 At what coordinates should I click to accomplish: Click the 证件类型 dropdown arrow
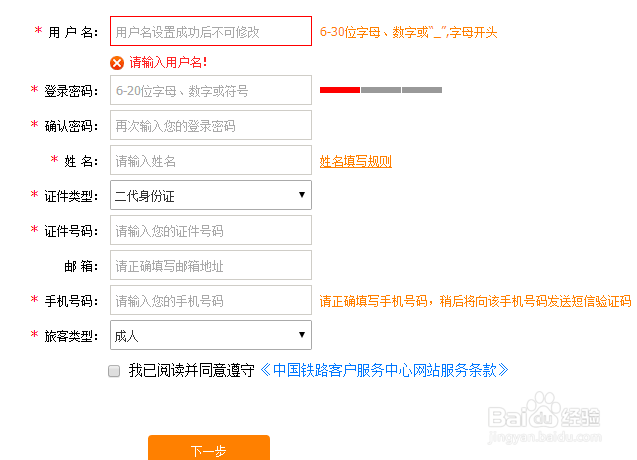301,195
